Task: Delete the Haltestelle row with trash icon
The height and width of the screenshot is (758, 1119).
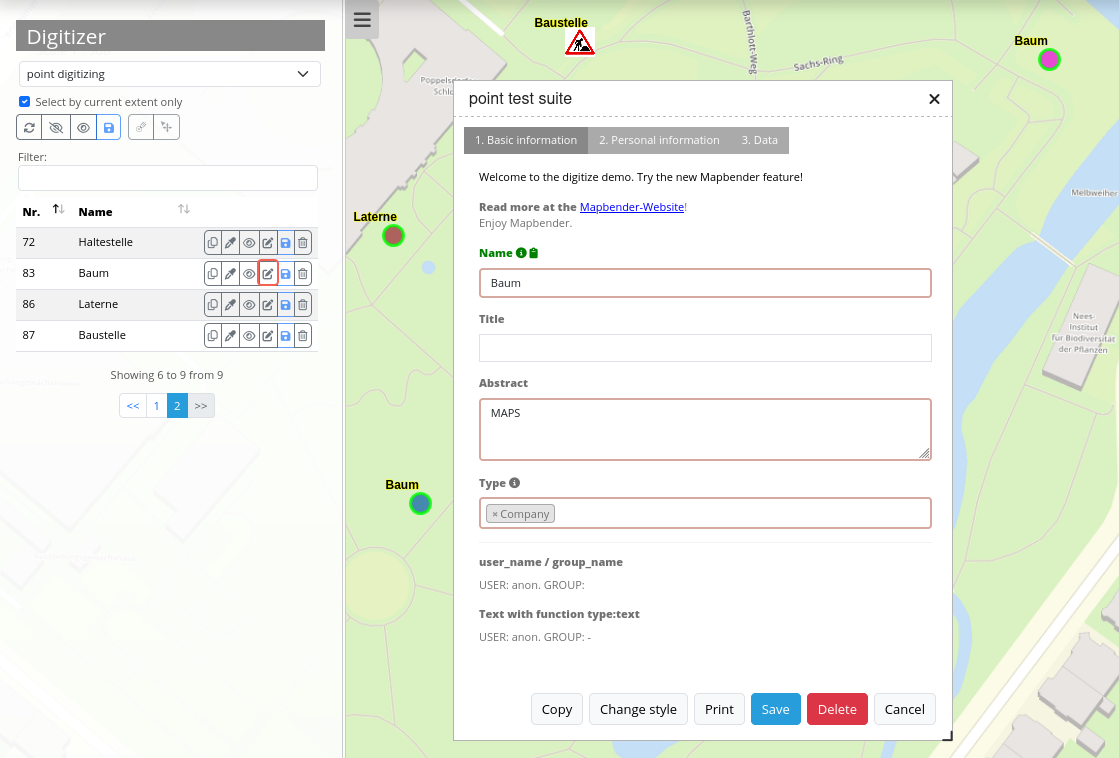Action: point(303,242)
